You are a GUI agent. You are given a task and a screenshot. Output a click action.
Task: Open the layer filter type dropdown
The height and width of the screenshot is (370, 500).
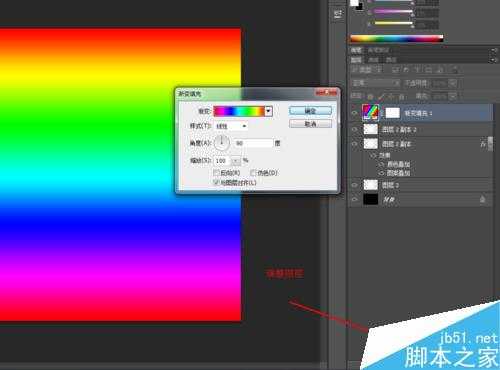tap(367, 70)
